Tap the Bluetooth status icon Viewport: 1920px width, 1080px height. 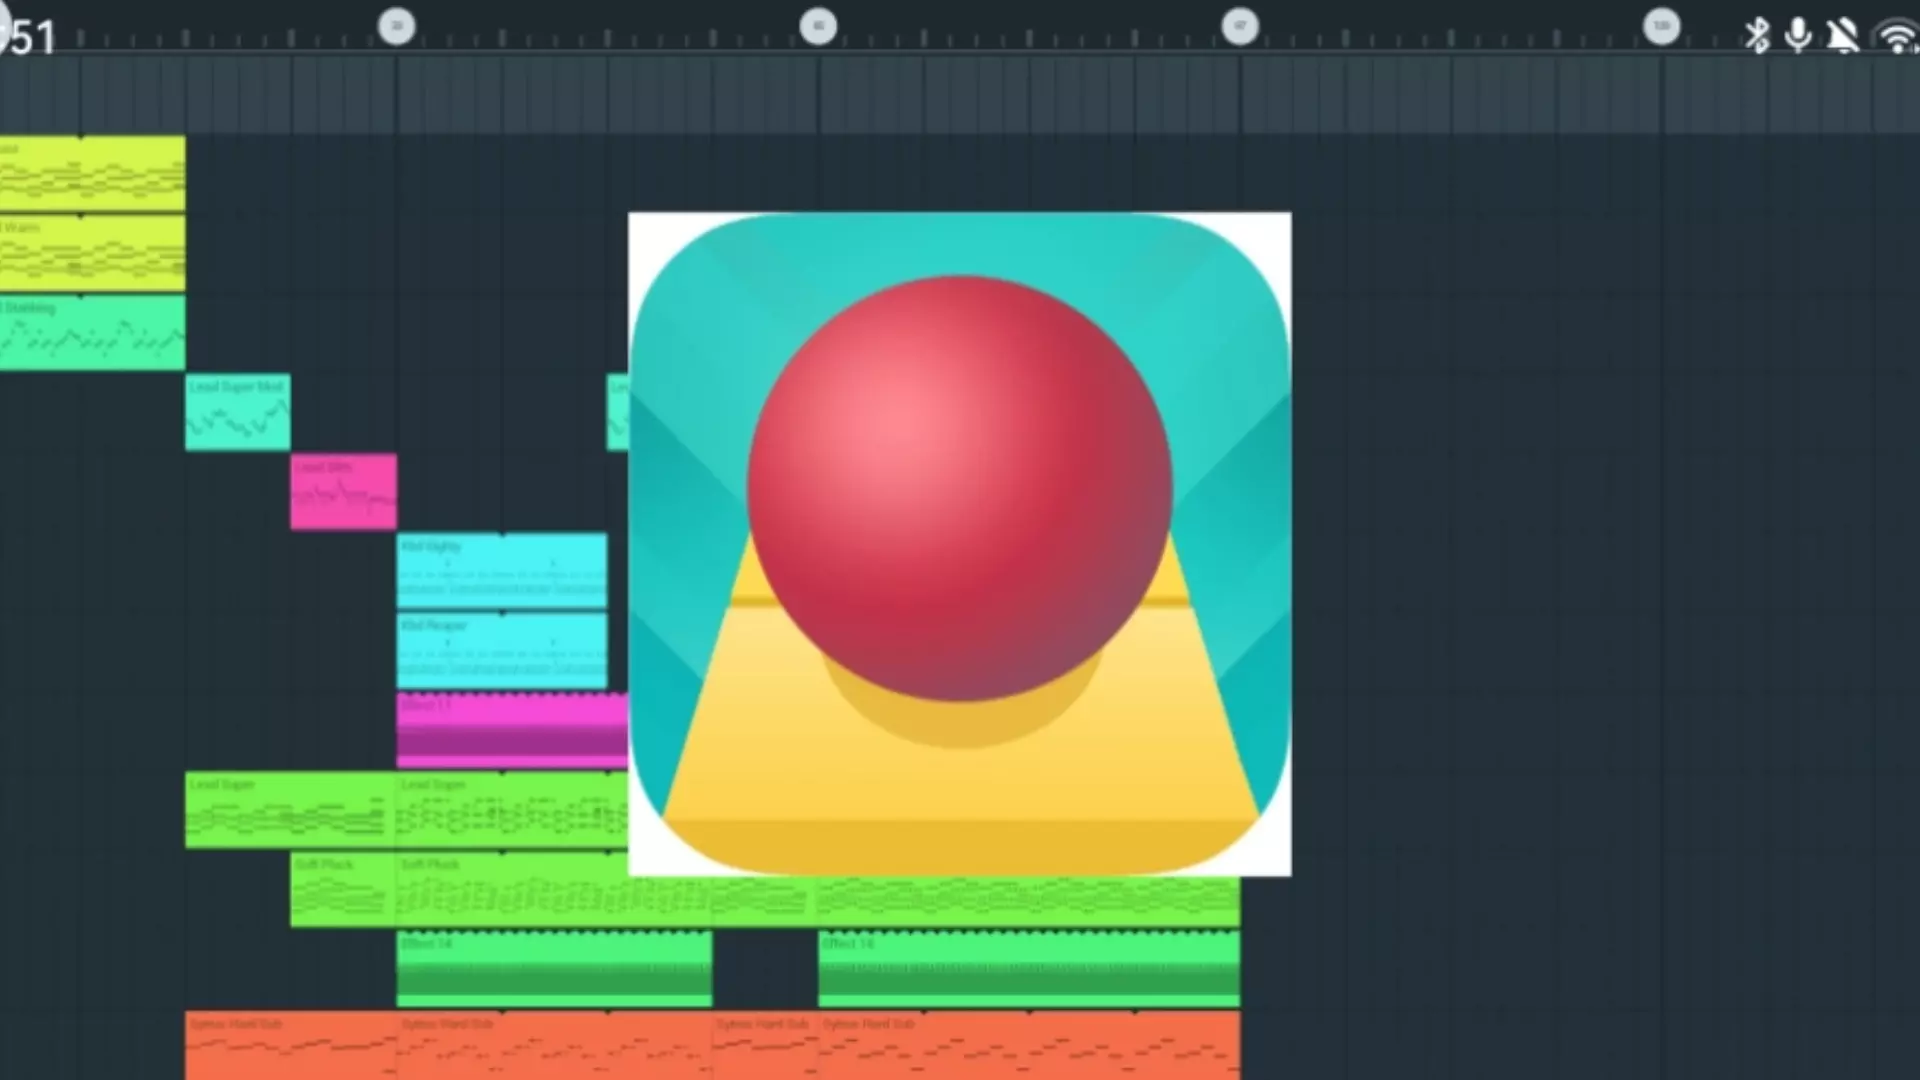tap(1757, 36)
